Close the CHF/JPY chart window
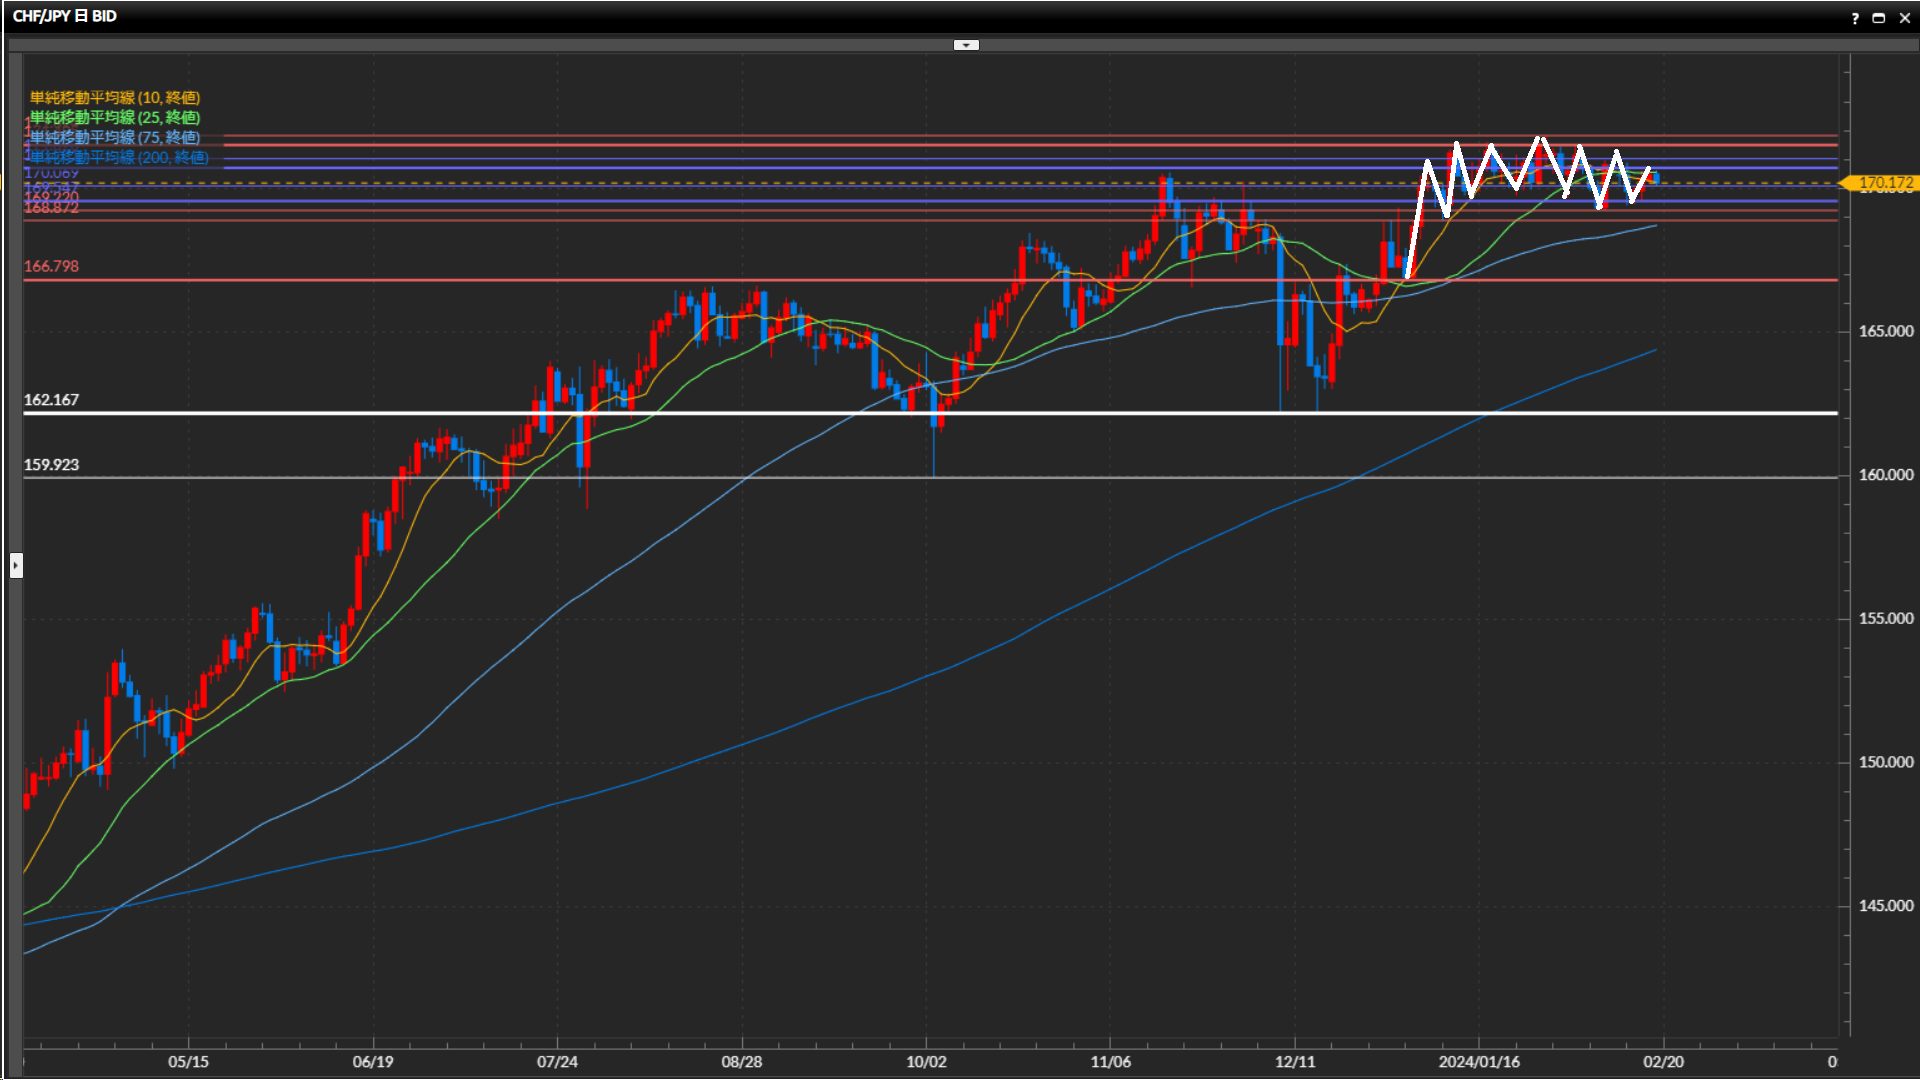 [1904, 18]
